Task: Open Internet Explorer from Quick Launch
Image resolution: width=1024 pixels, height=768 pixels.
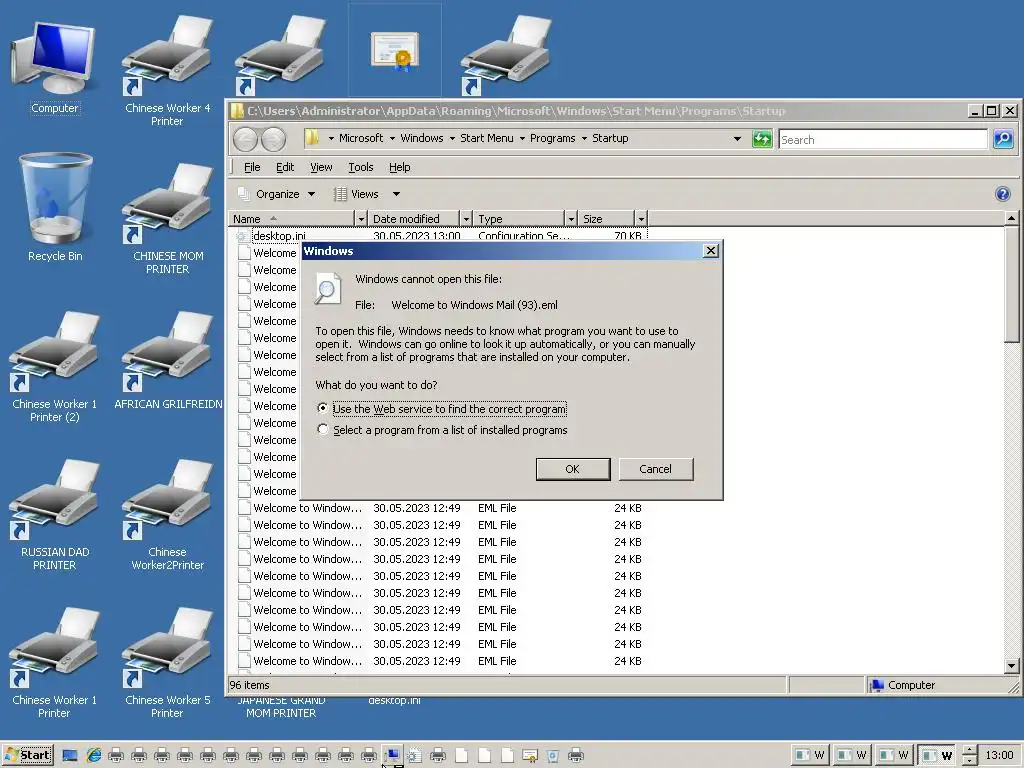Action: click(94, 756)
